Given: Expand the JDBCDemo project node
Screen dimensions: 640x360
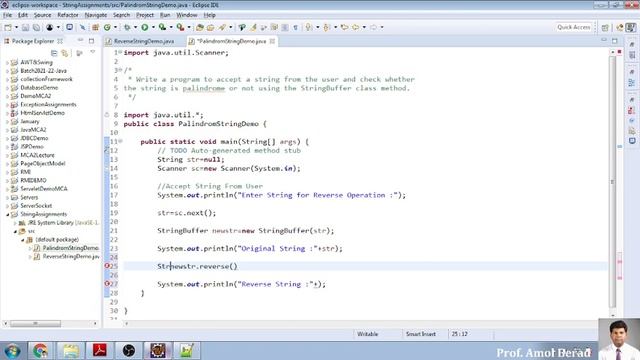Looking at the screenshot, I should 7,138.
